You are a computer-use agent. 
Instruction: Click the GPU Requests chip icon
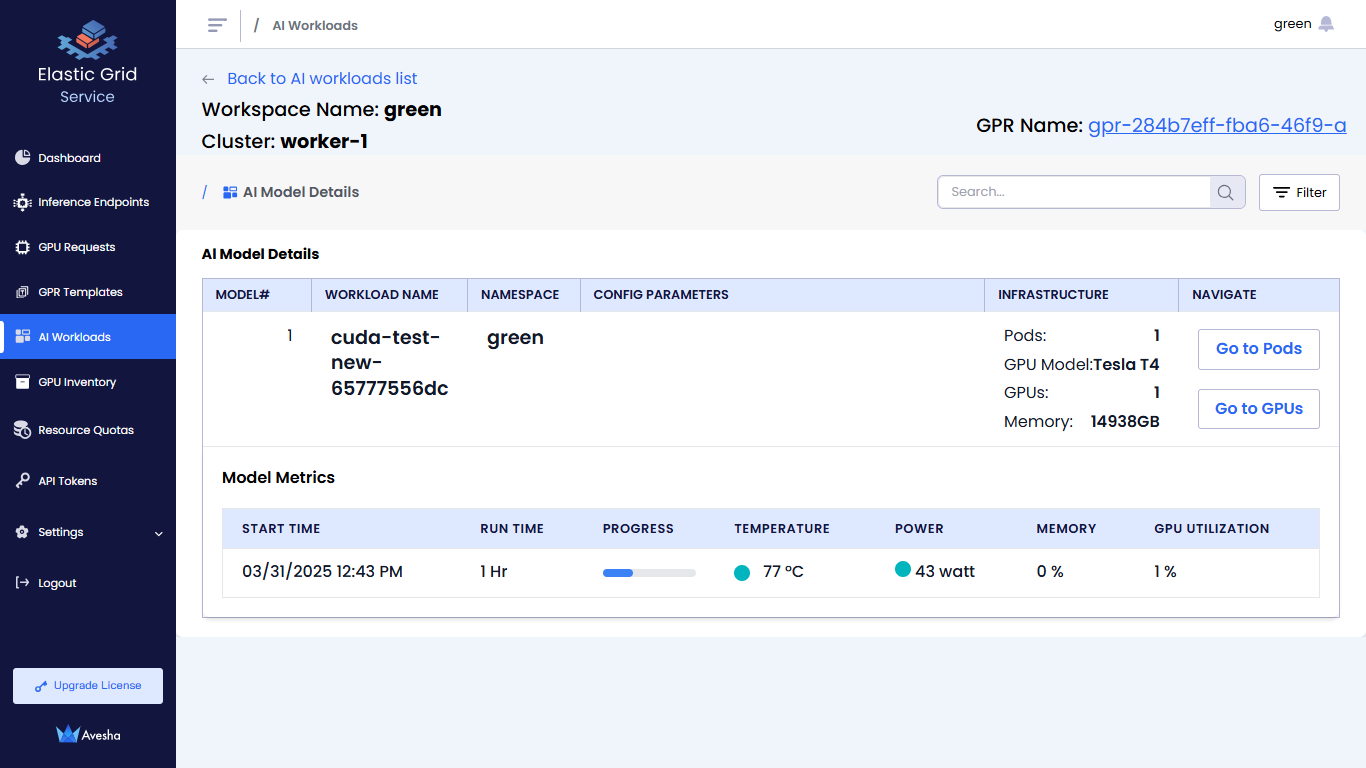pos(22,247)
